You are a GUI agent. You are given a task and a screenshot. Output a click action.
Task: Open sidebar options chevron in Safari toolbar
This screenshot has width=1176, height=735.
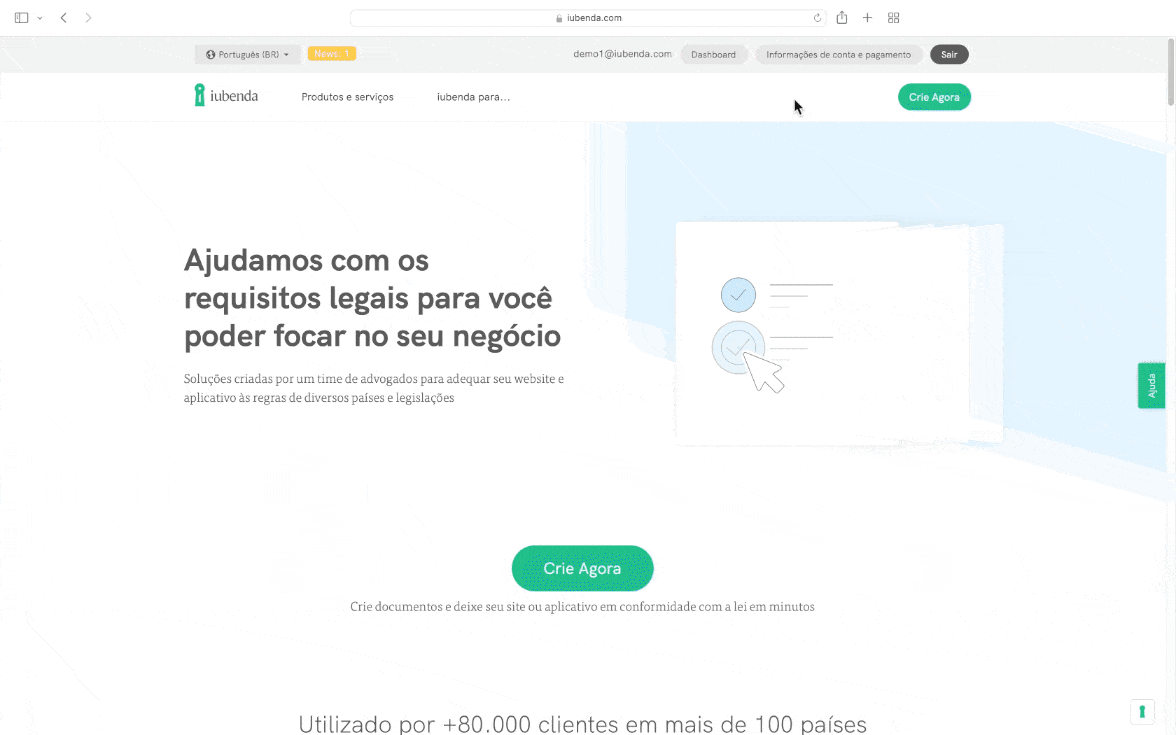pos(40,18)
